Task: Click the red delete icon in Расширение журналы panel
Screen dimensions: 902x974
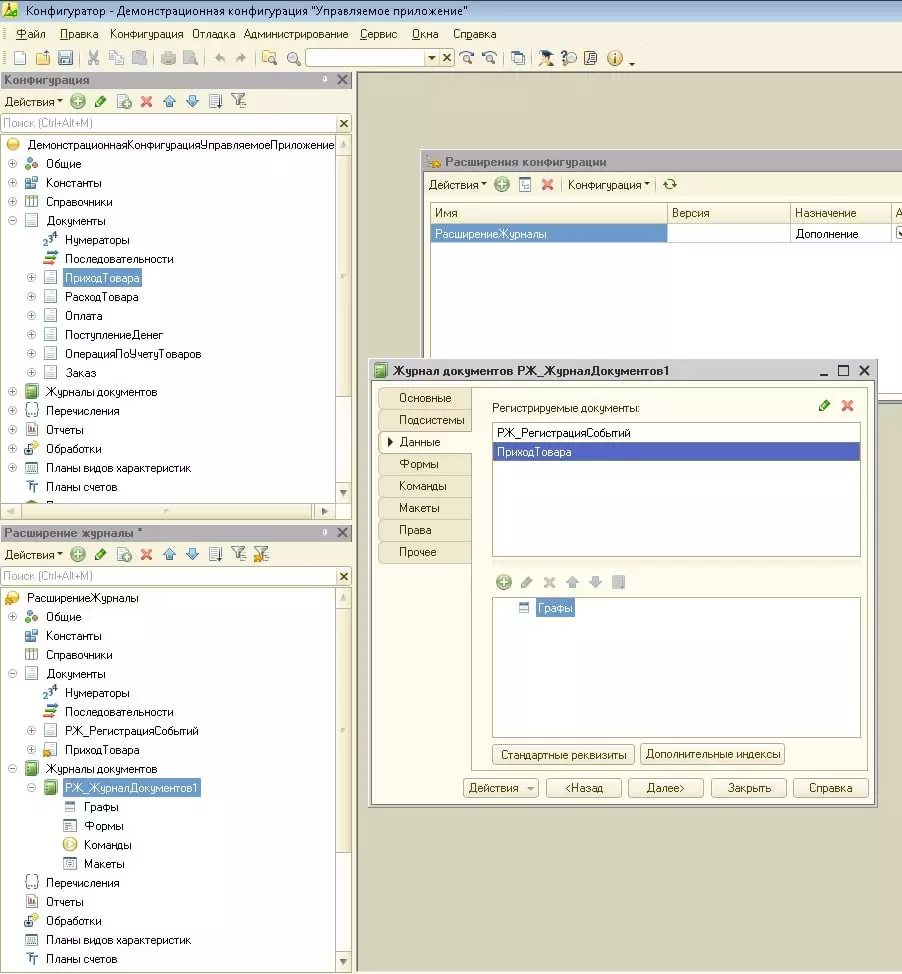Action: (x=146, y=554)
